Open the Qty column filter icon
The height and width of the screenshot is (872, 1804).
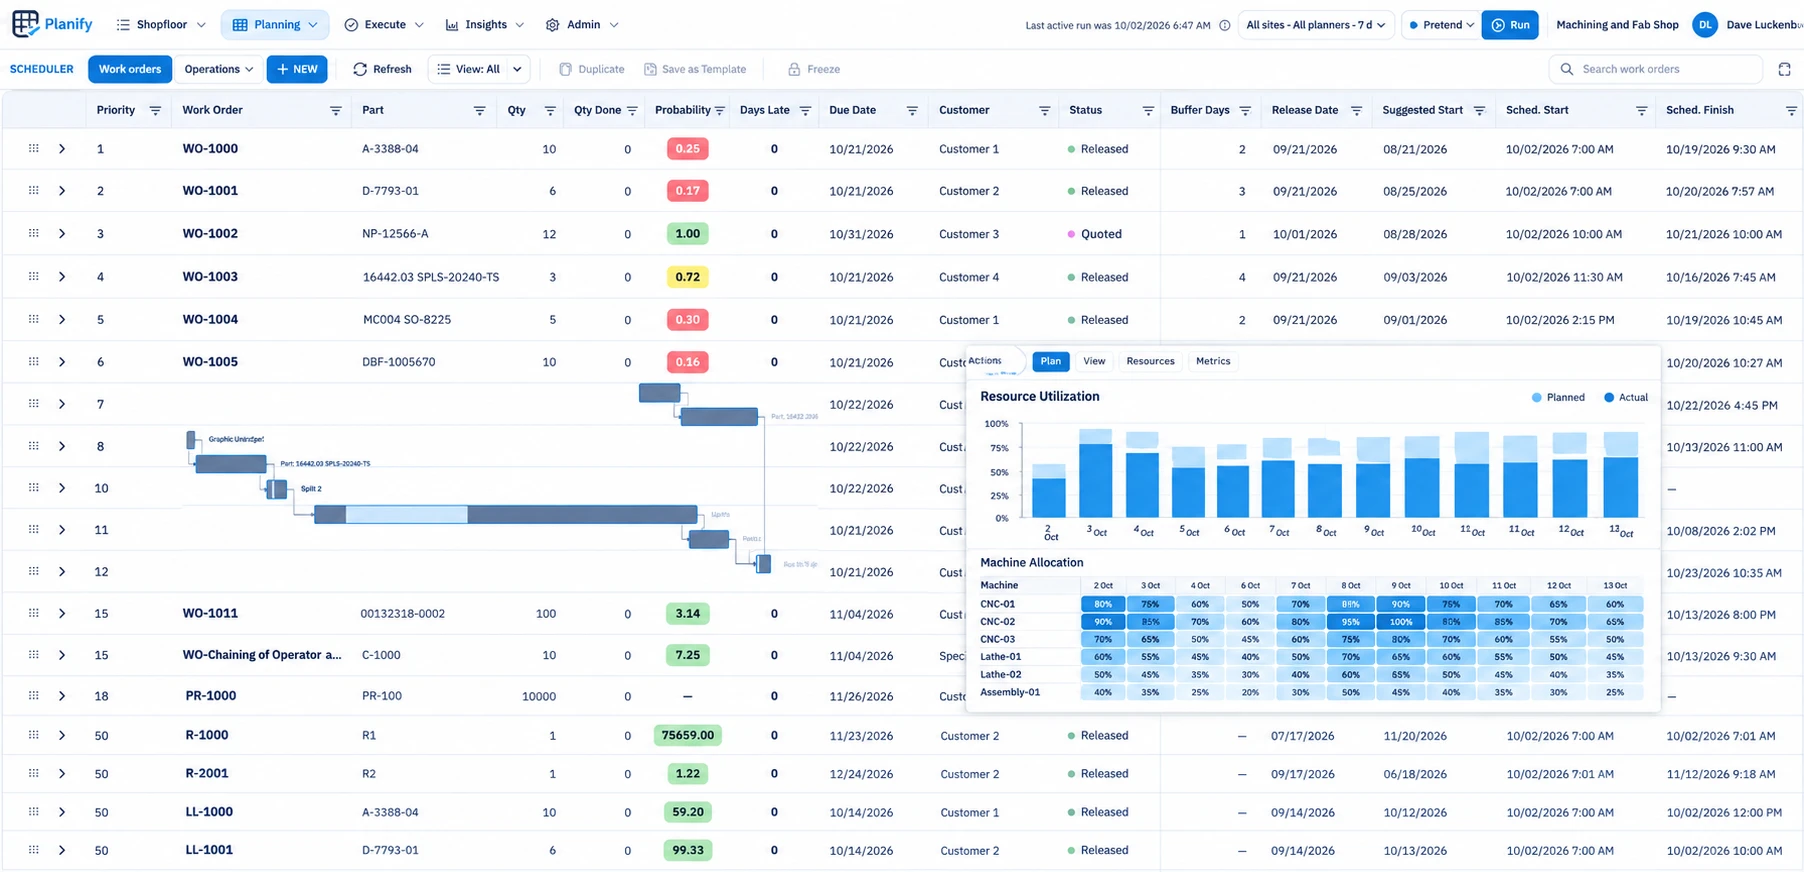[549, 110]
